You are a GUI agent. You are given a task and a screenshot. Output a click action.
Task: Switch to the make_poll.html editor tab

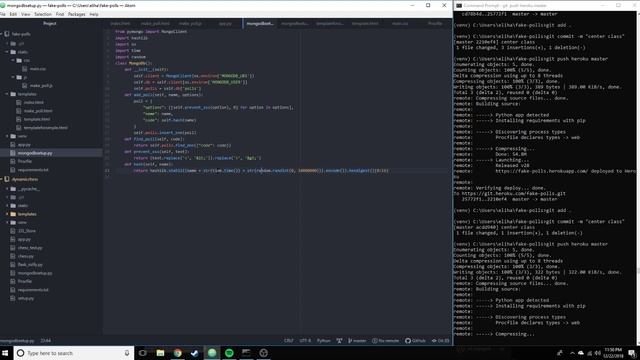(155, 24)
